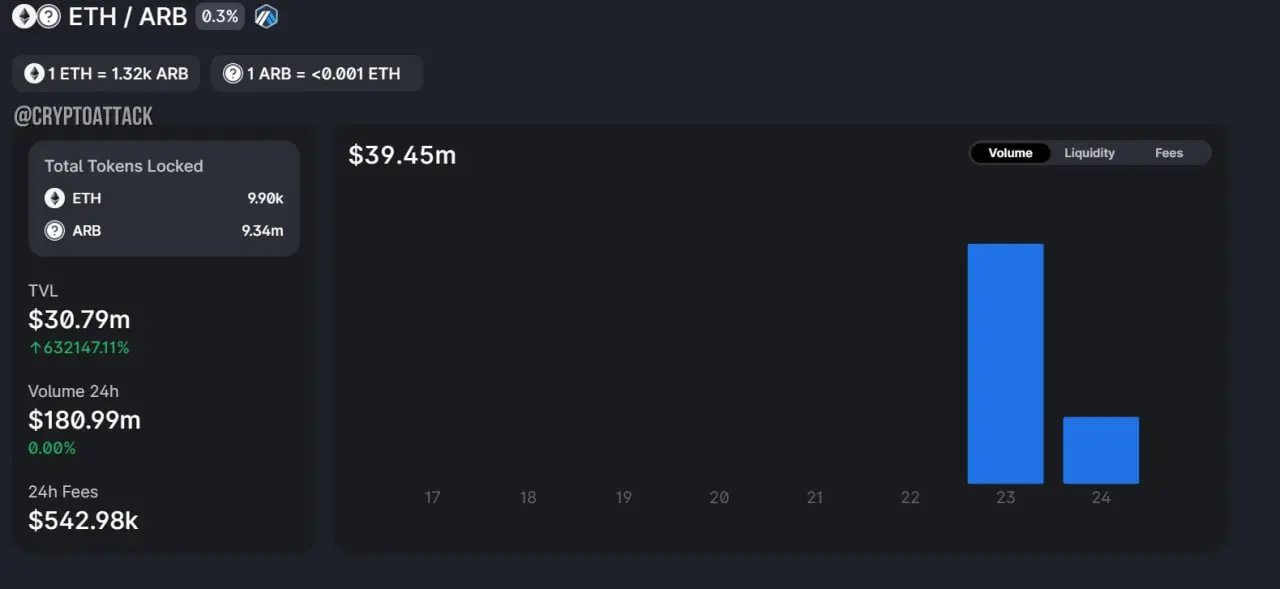Click the ETH icon under Total Tokens Locked
This screenshot has height=589, width=1280.
coord(55,198)
